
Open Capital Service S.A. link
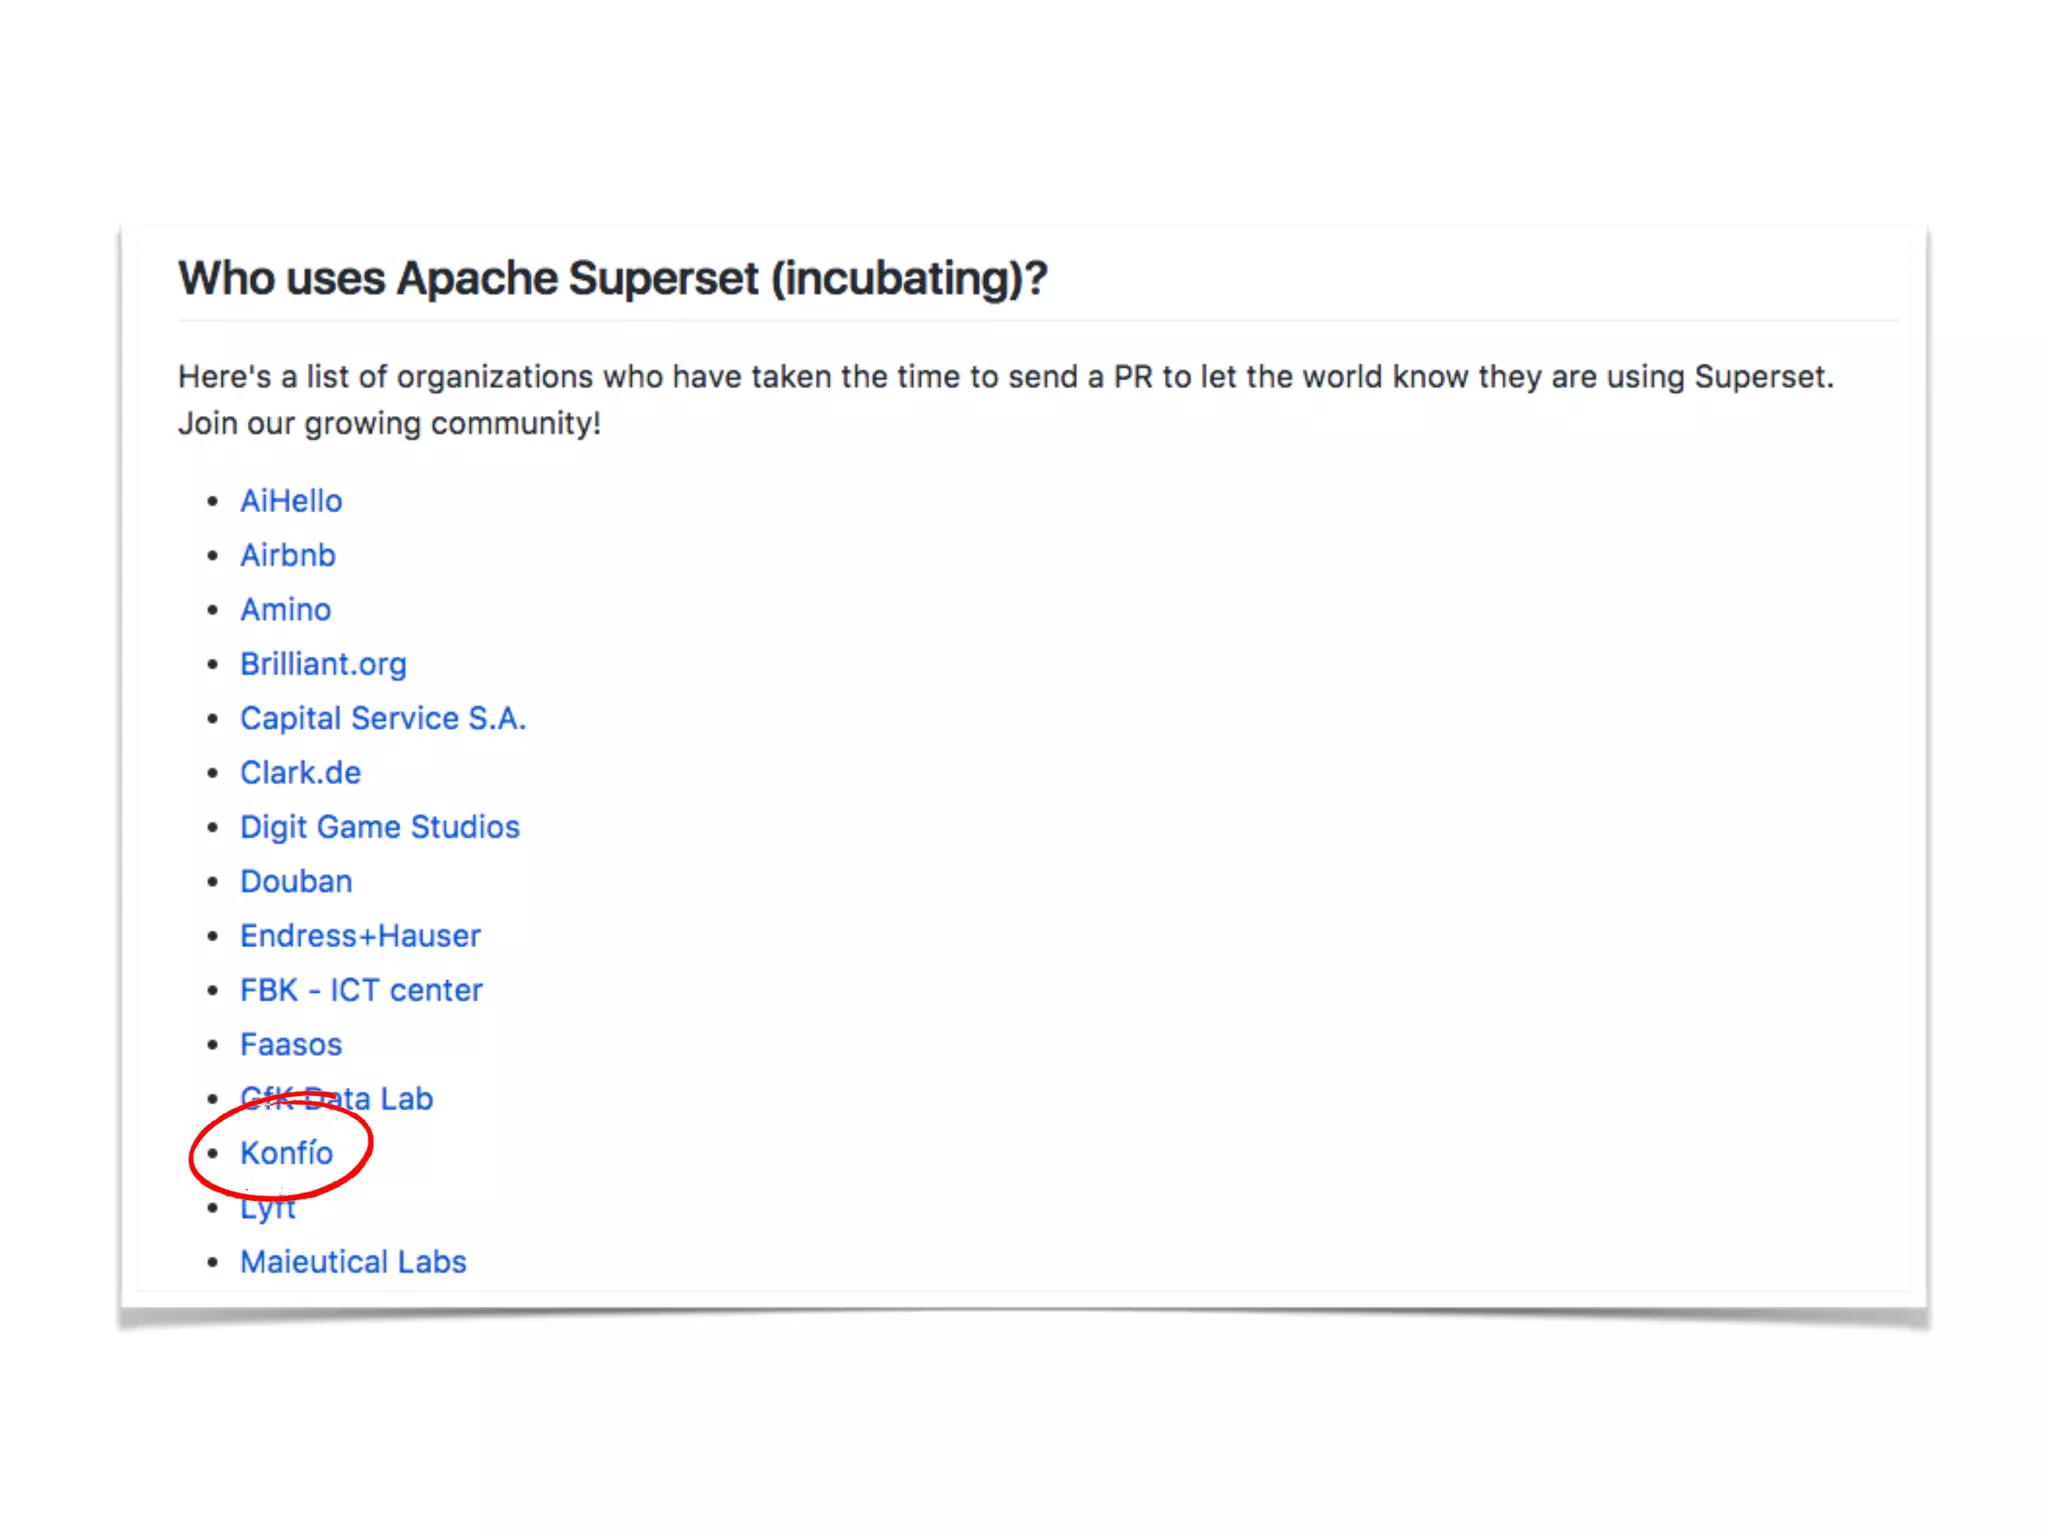click(x=382, y=718)
